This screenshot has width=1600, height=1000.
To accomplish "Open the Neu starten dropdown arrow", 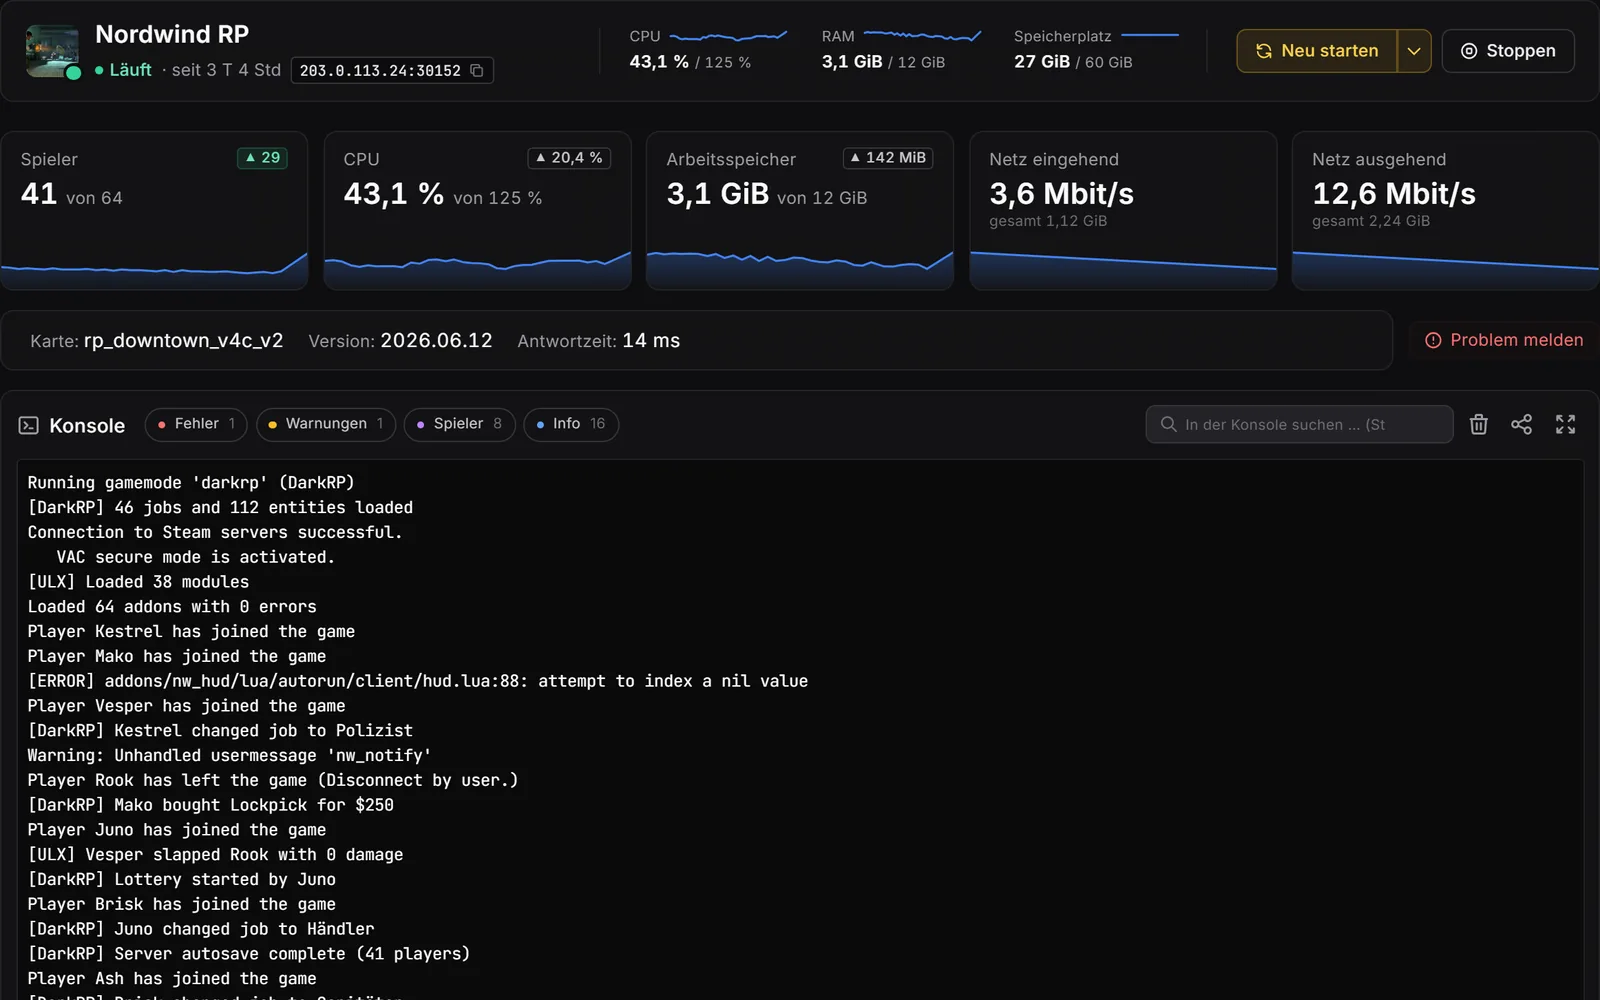I will [1414, 51].
